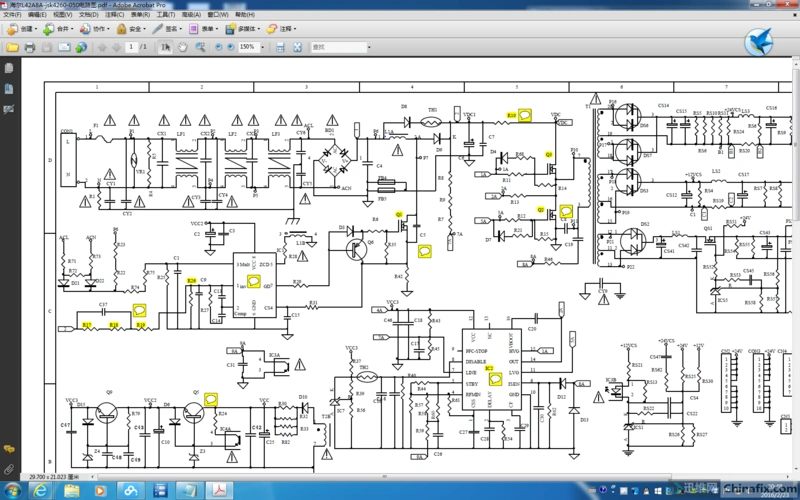
Task: Click the Print icon in toolbar
Action: [30, 47]
